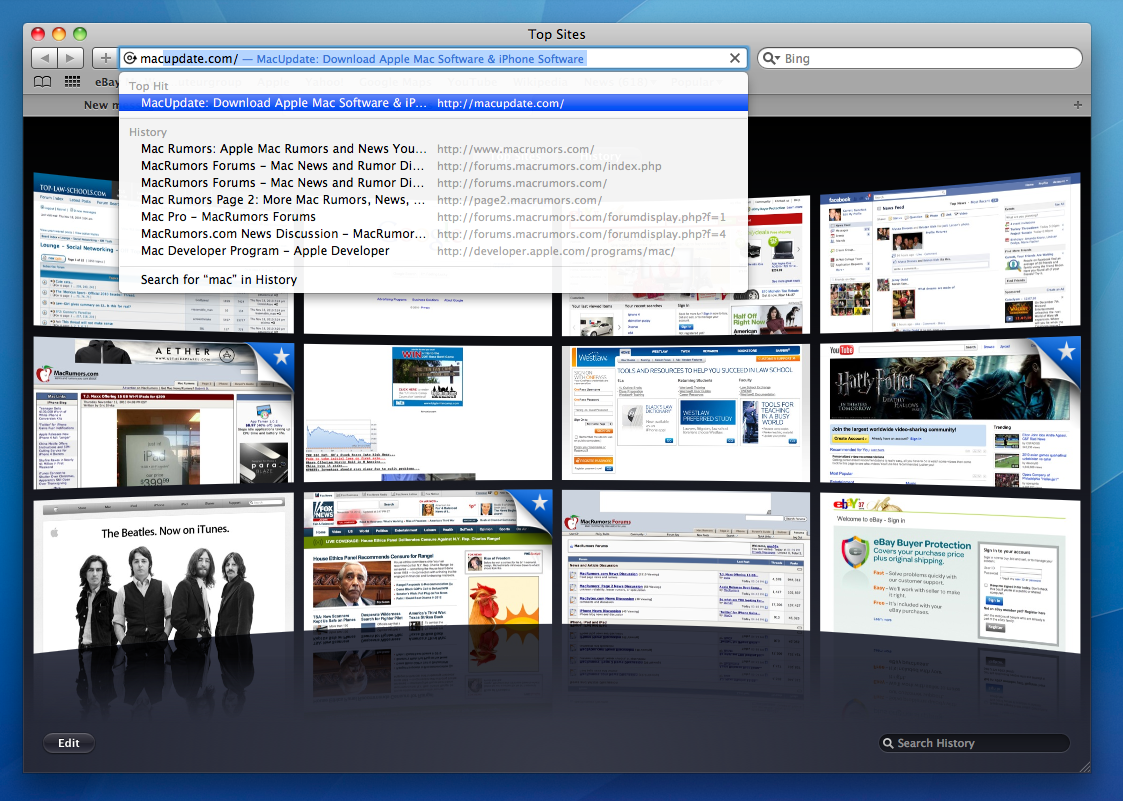Open a new tab with the plus icon
1123x801 pixels.
1078,105
